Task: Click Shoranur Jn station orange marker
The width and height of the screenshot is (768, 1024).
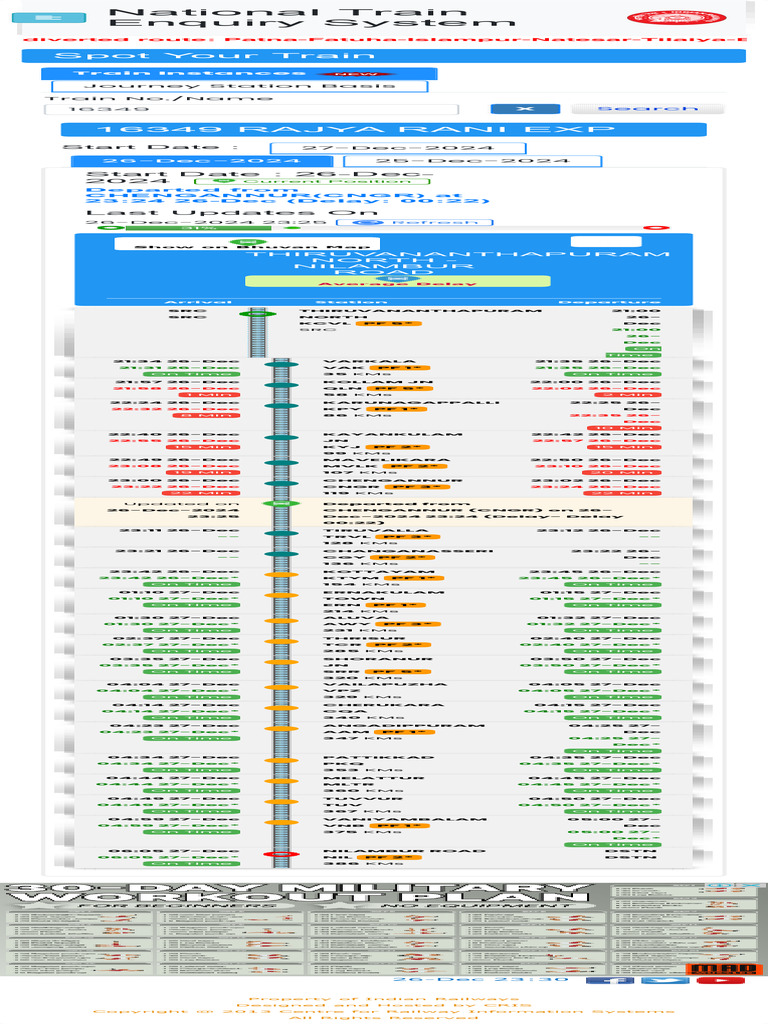Action: (281, 662)
